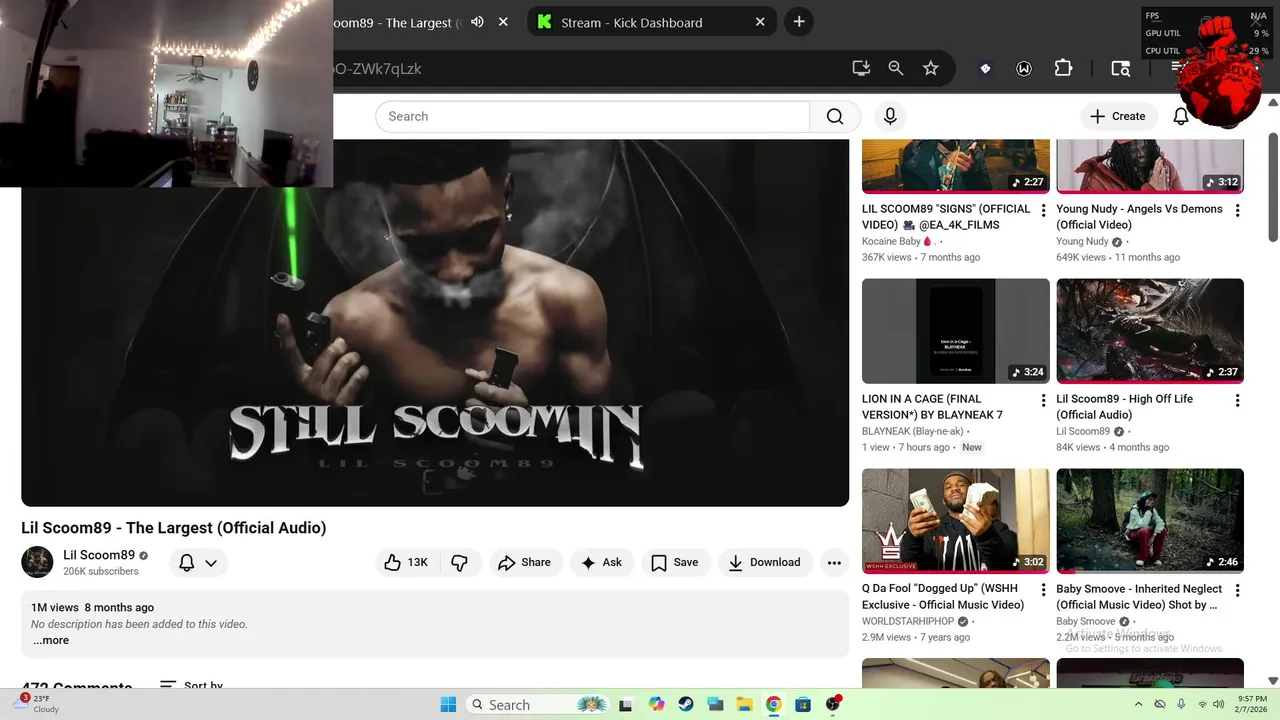Image resolution: width=1280 pixels, height=720 pixels.
Task: Open LIL SCOOM89 SIGNS video thumbnail
Action: pyautogui.click(x=956, y=166)
